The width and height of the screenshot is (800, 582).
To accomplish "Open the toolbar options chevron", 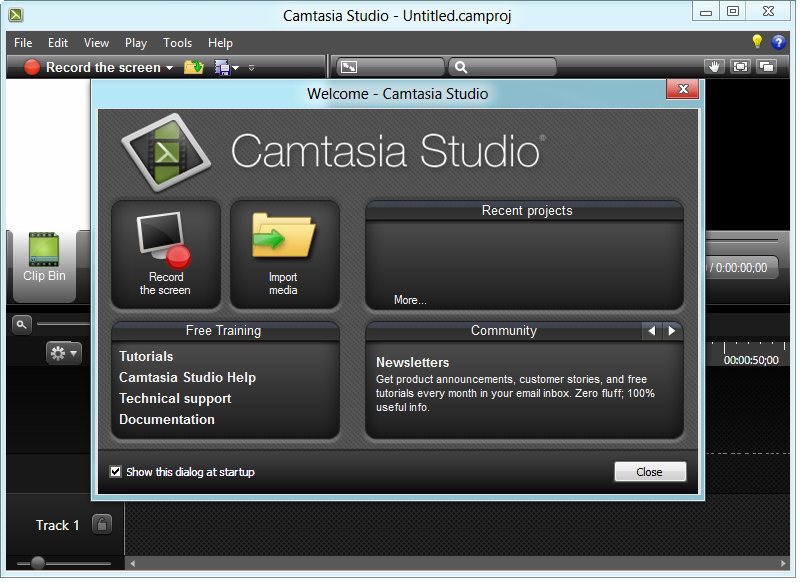I will (x=252, y=68).
